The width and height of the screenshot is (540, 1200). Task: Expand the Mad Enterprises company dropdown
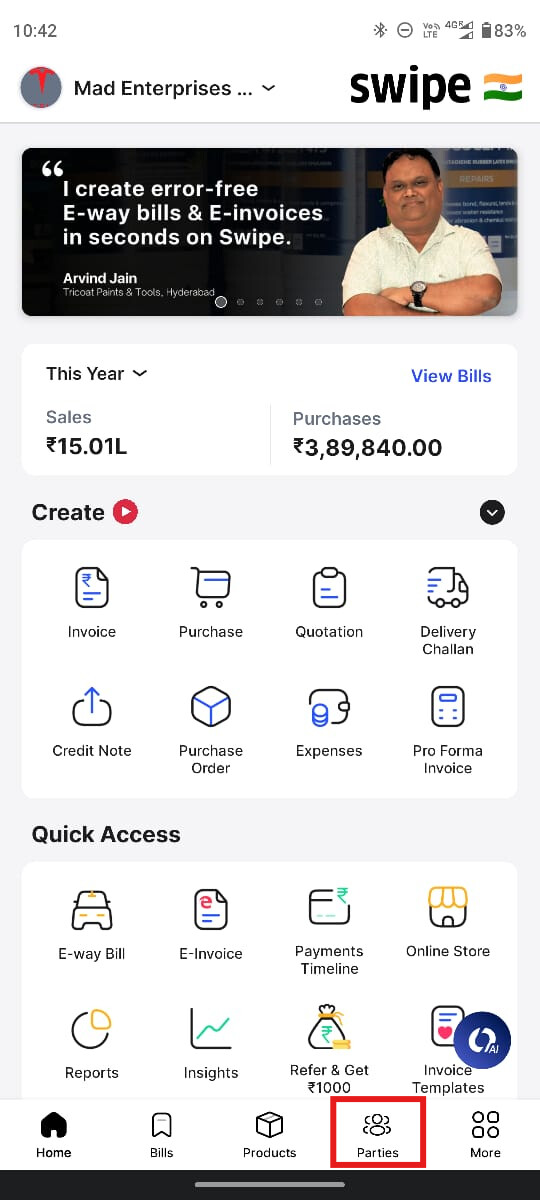(268, 88)
